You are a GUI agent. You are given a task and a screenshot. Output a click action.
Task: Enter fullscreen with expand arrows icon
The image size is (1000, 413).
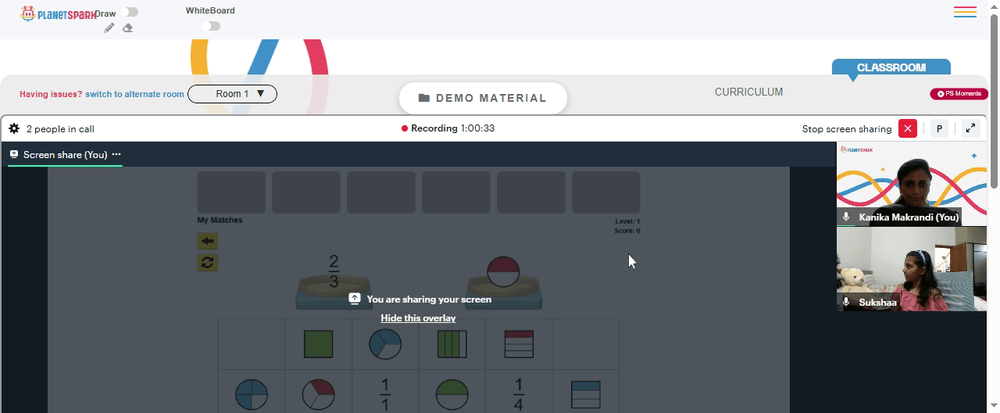click(x=970, y=128)
